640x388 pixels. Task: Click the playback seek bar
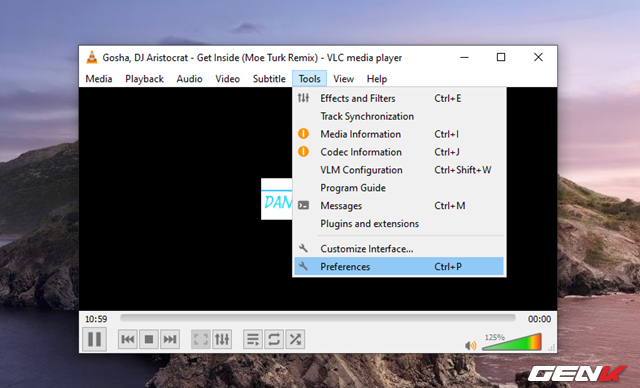[318, 317]
